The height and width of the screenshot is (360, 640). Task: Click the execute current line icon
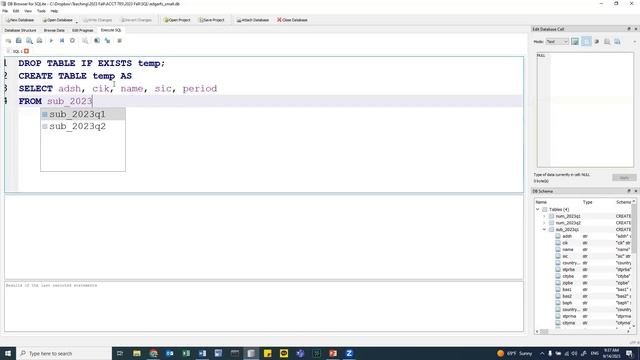[62, 41]
